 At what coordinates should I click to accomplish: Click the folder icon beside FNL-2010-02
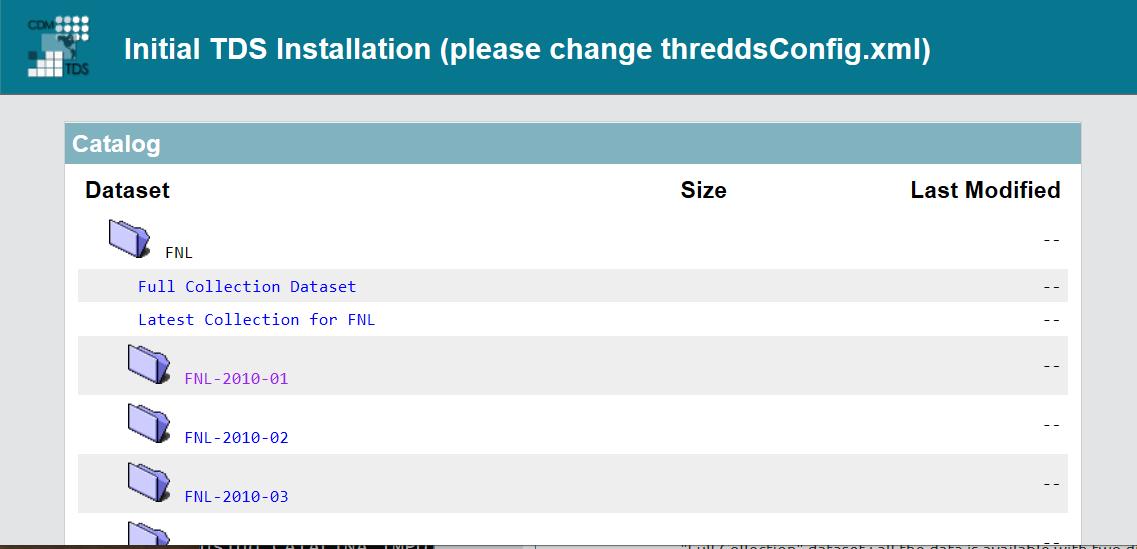(149, 423)
